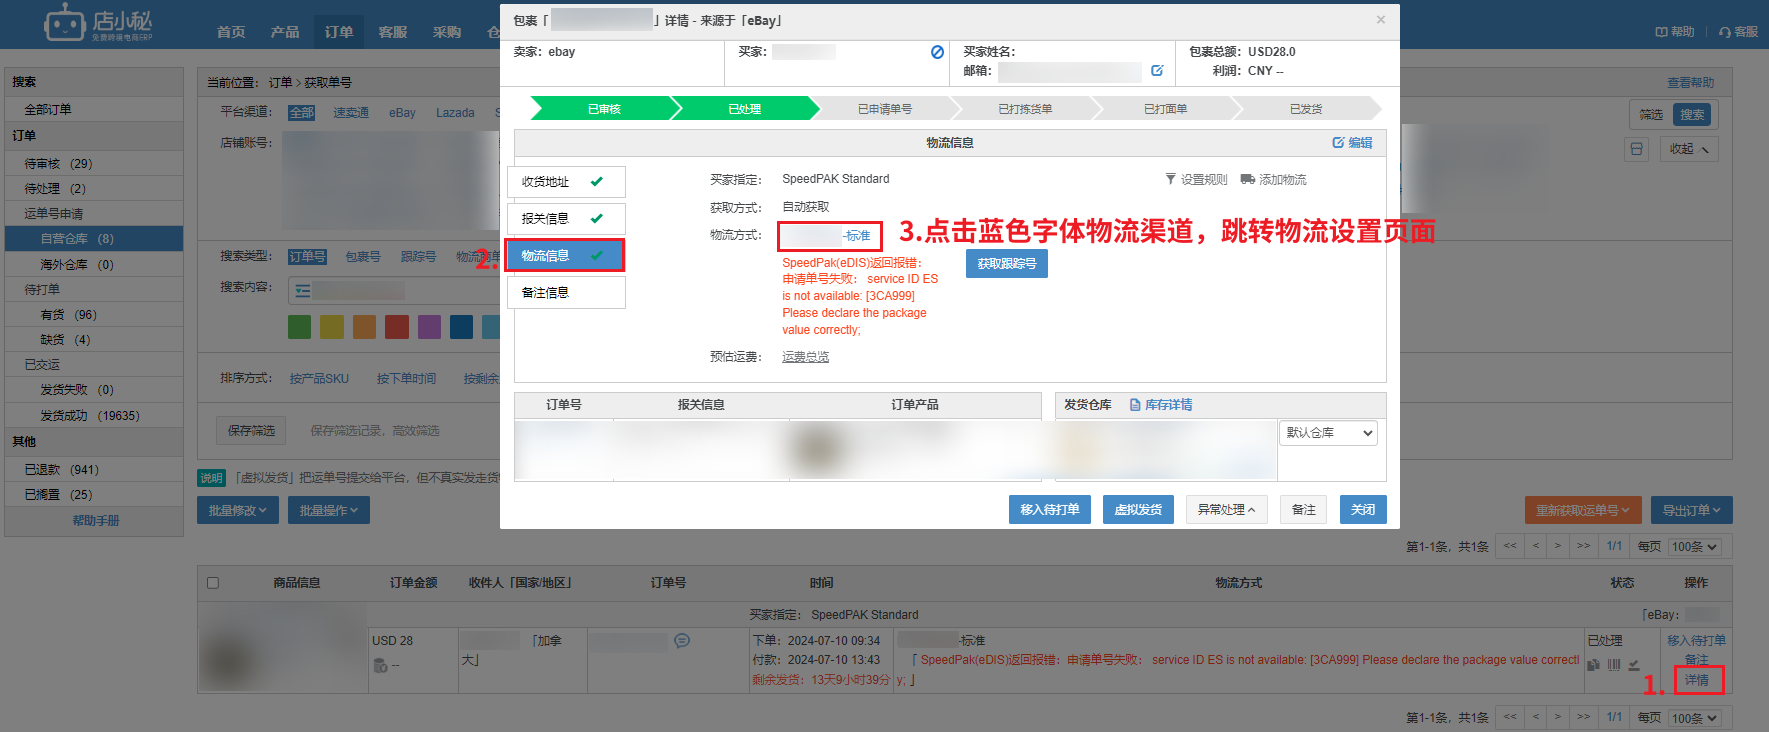Click the Dianxiaomi robot logo
Image resolution: width=1769 pixels, height=732 pixels.
click(66, 22)
